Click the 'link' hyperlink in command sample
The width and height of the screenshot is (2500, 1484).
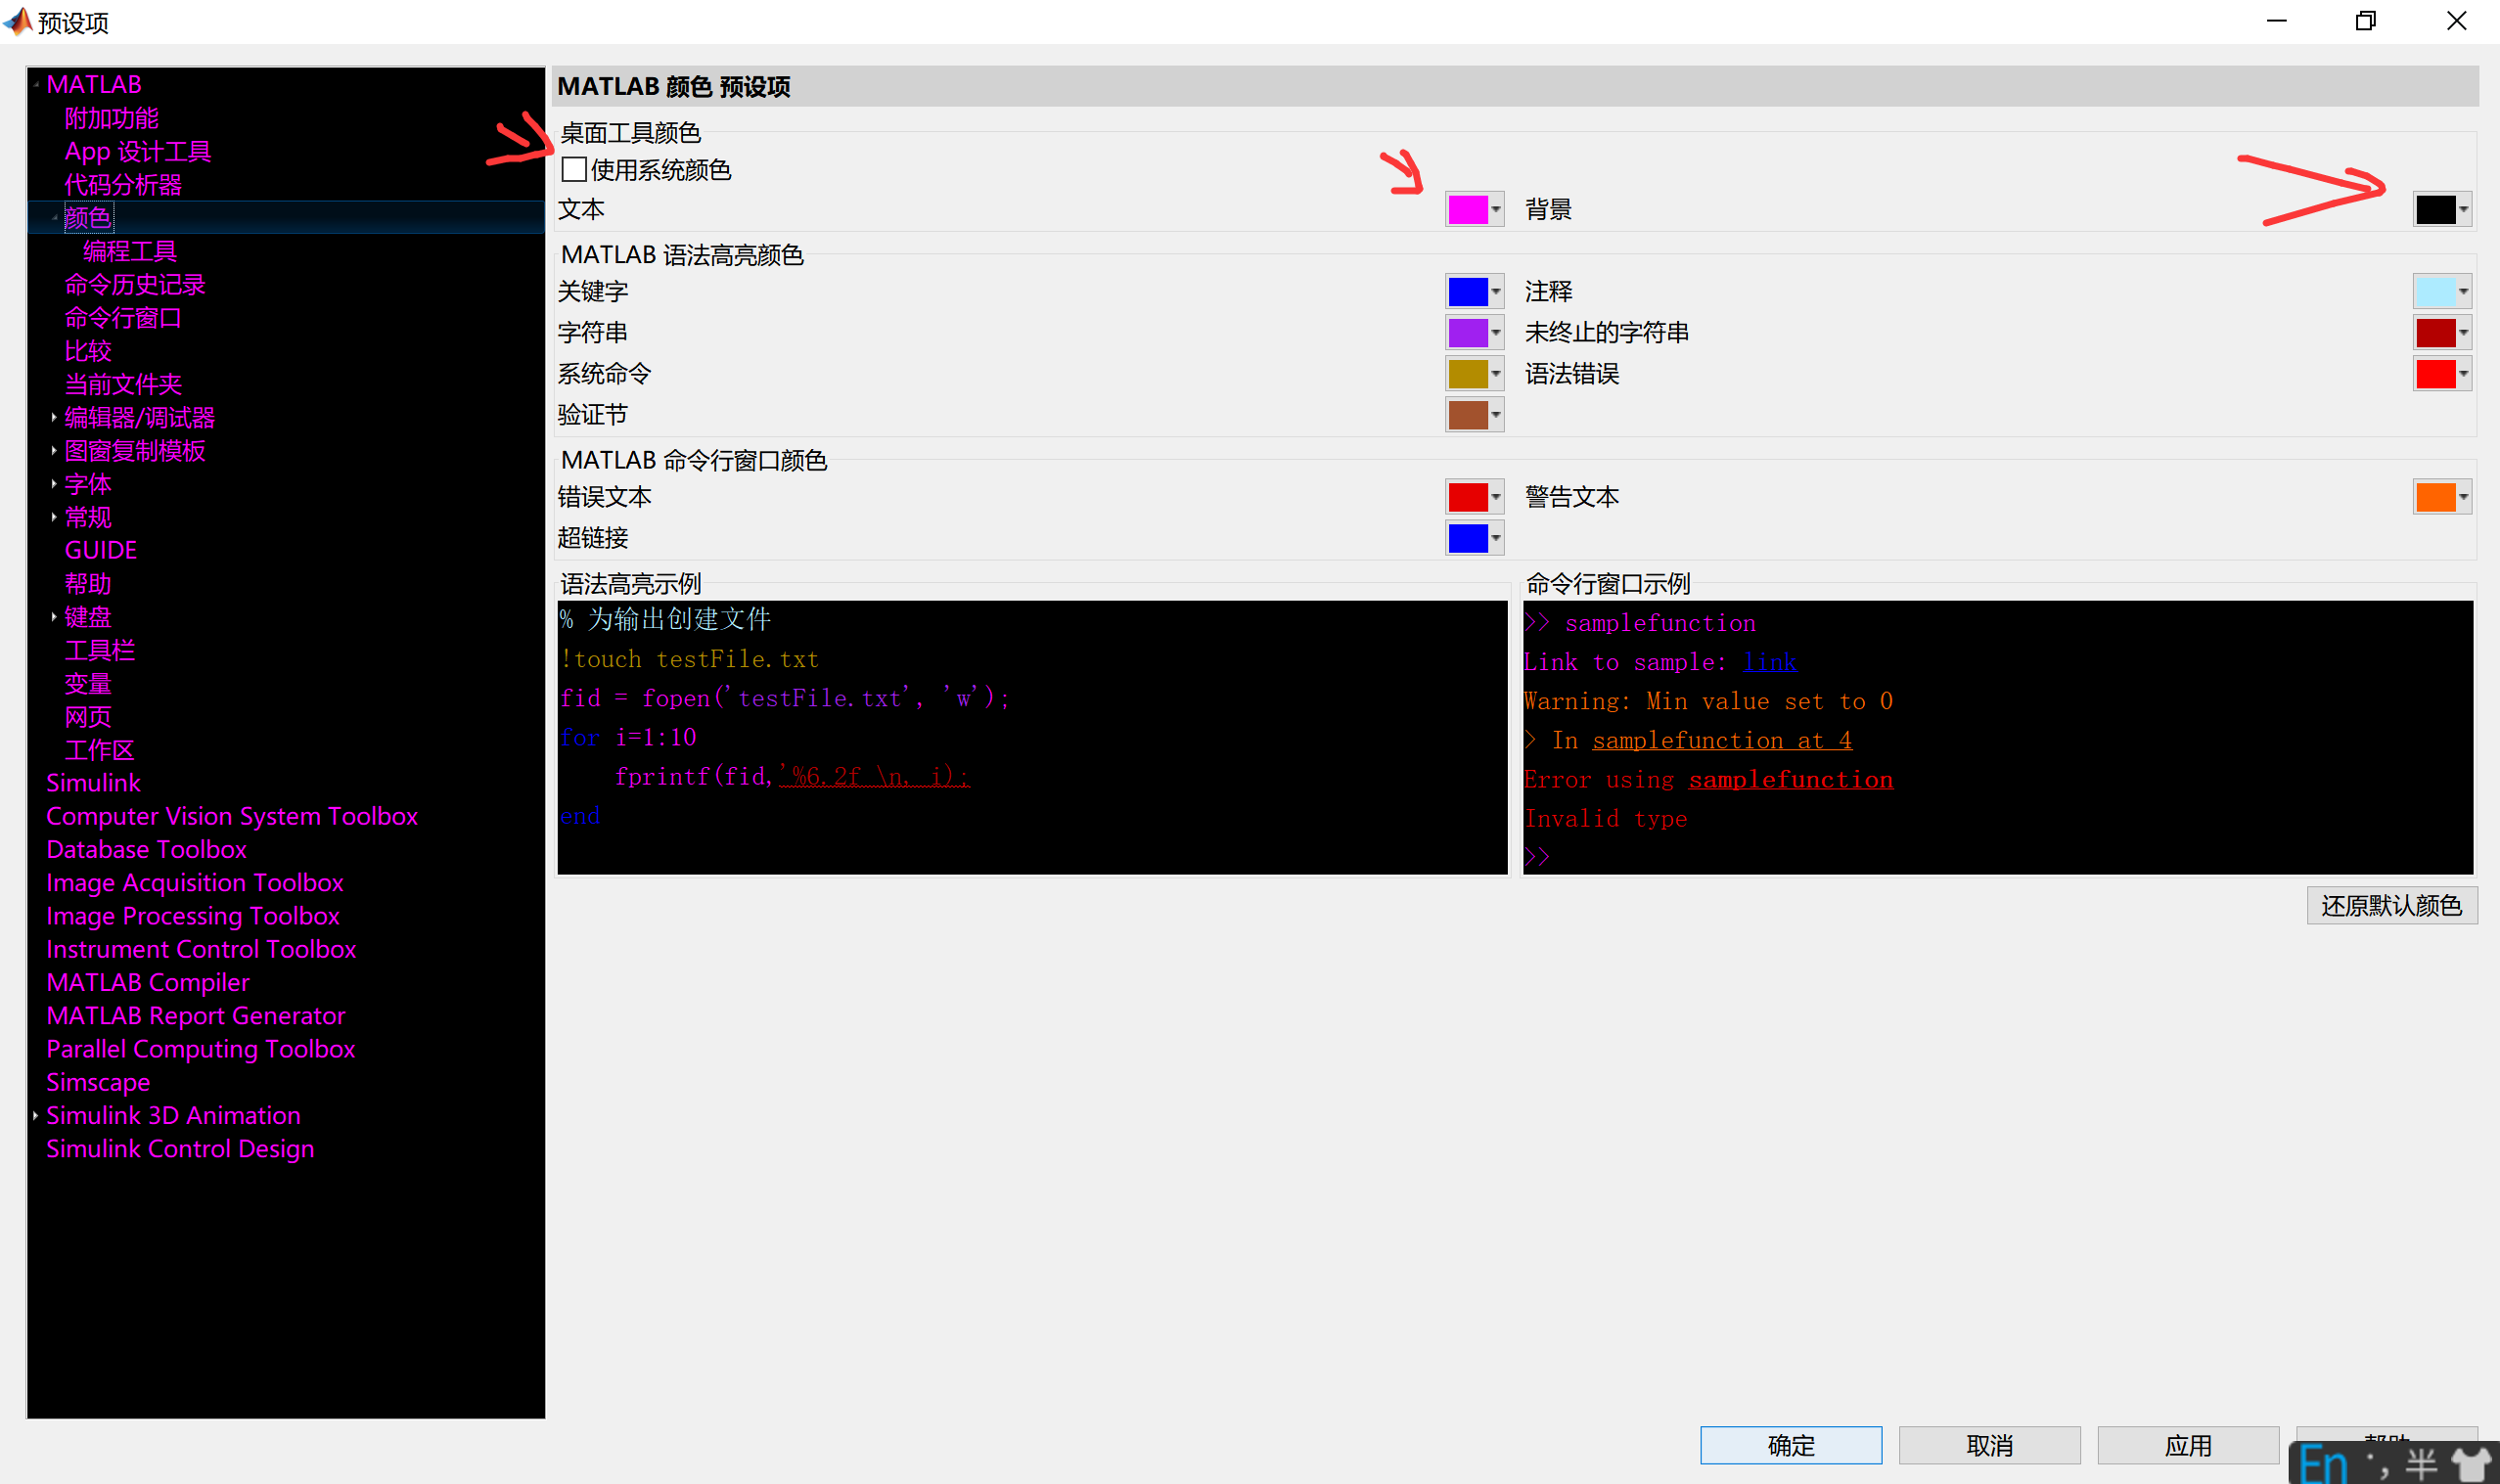(1770, 662)
